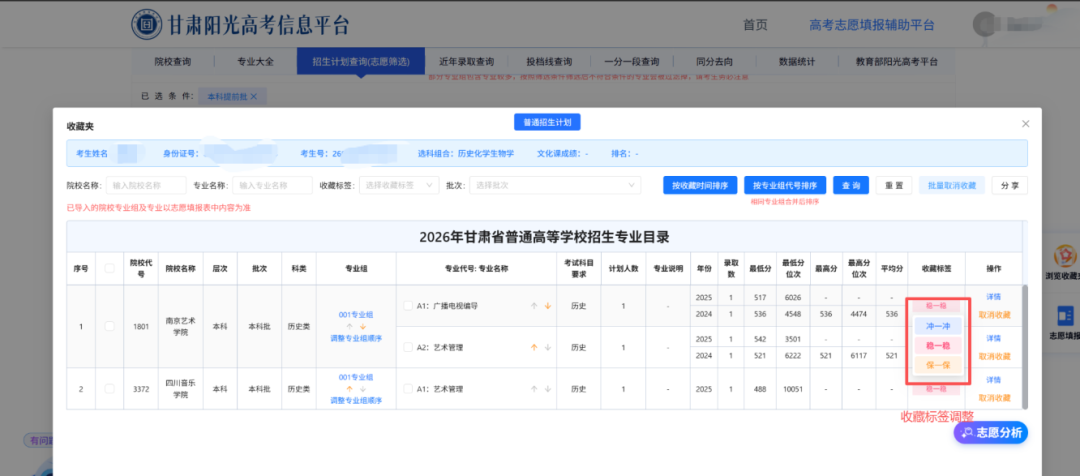Open the 教育部阳光高考平台 tab
This screenshot has width=1080, height=476.
[x=896, y=61]
